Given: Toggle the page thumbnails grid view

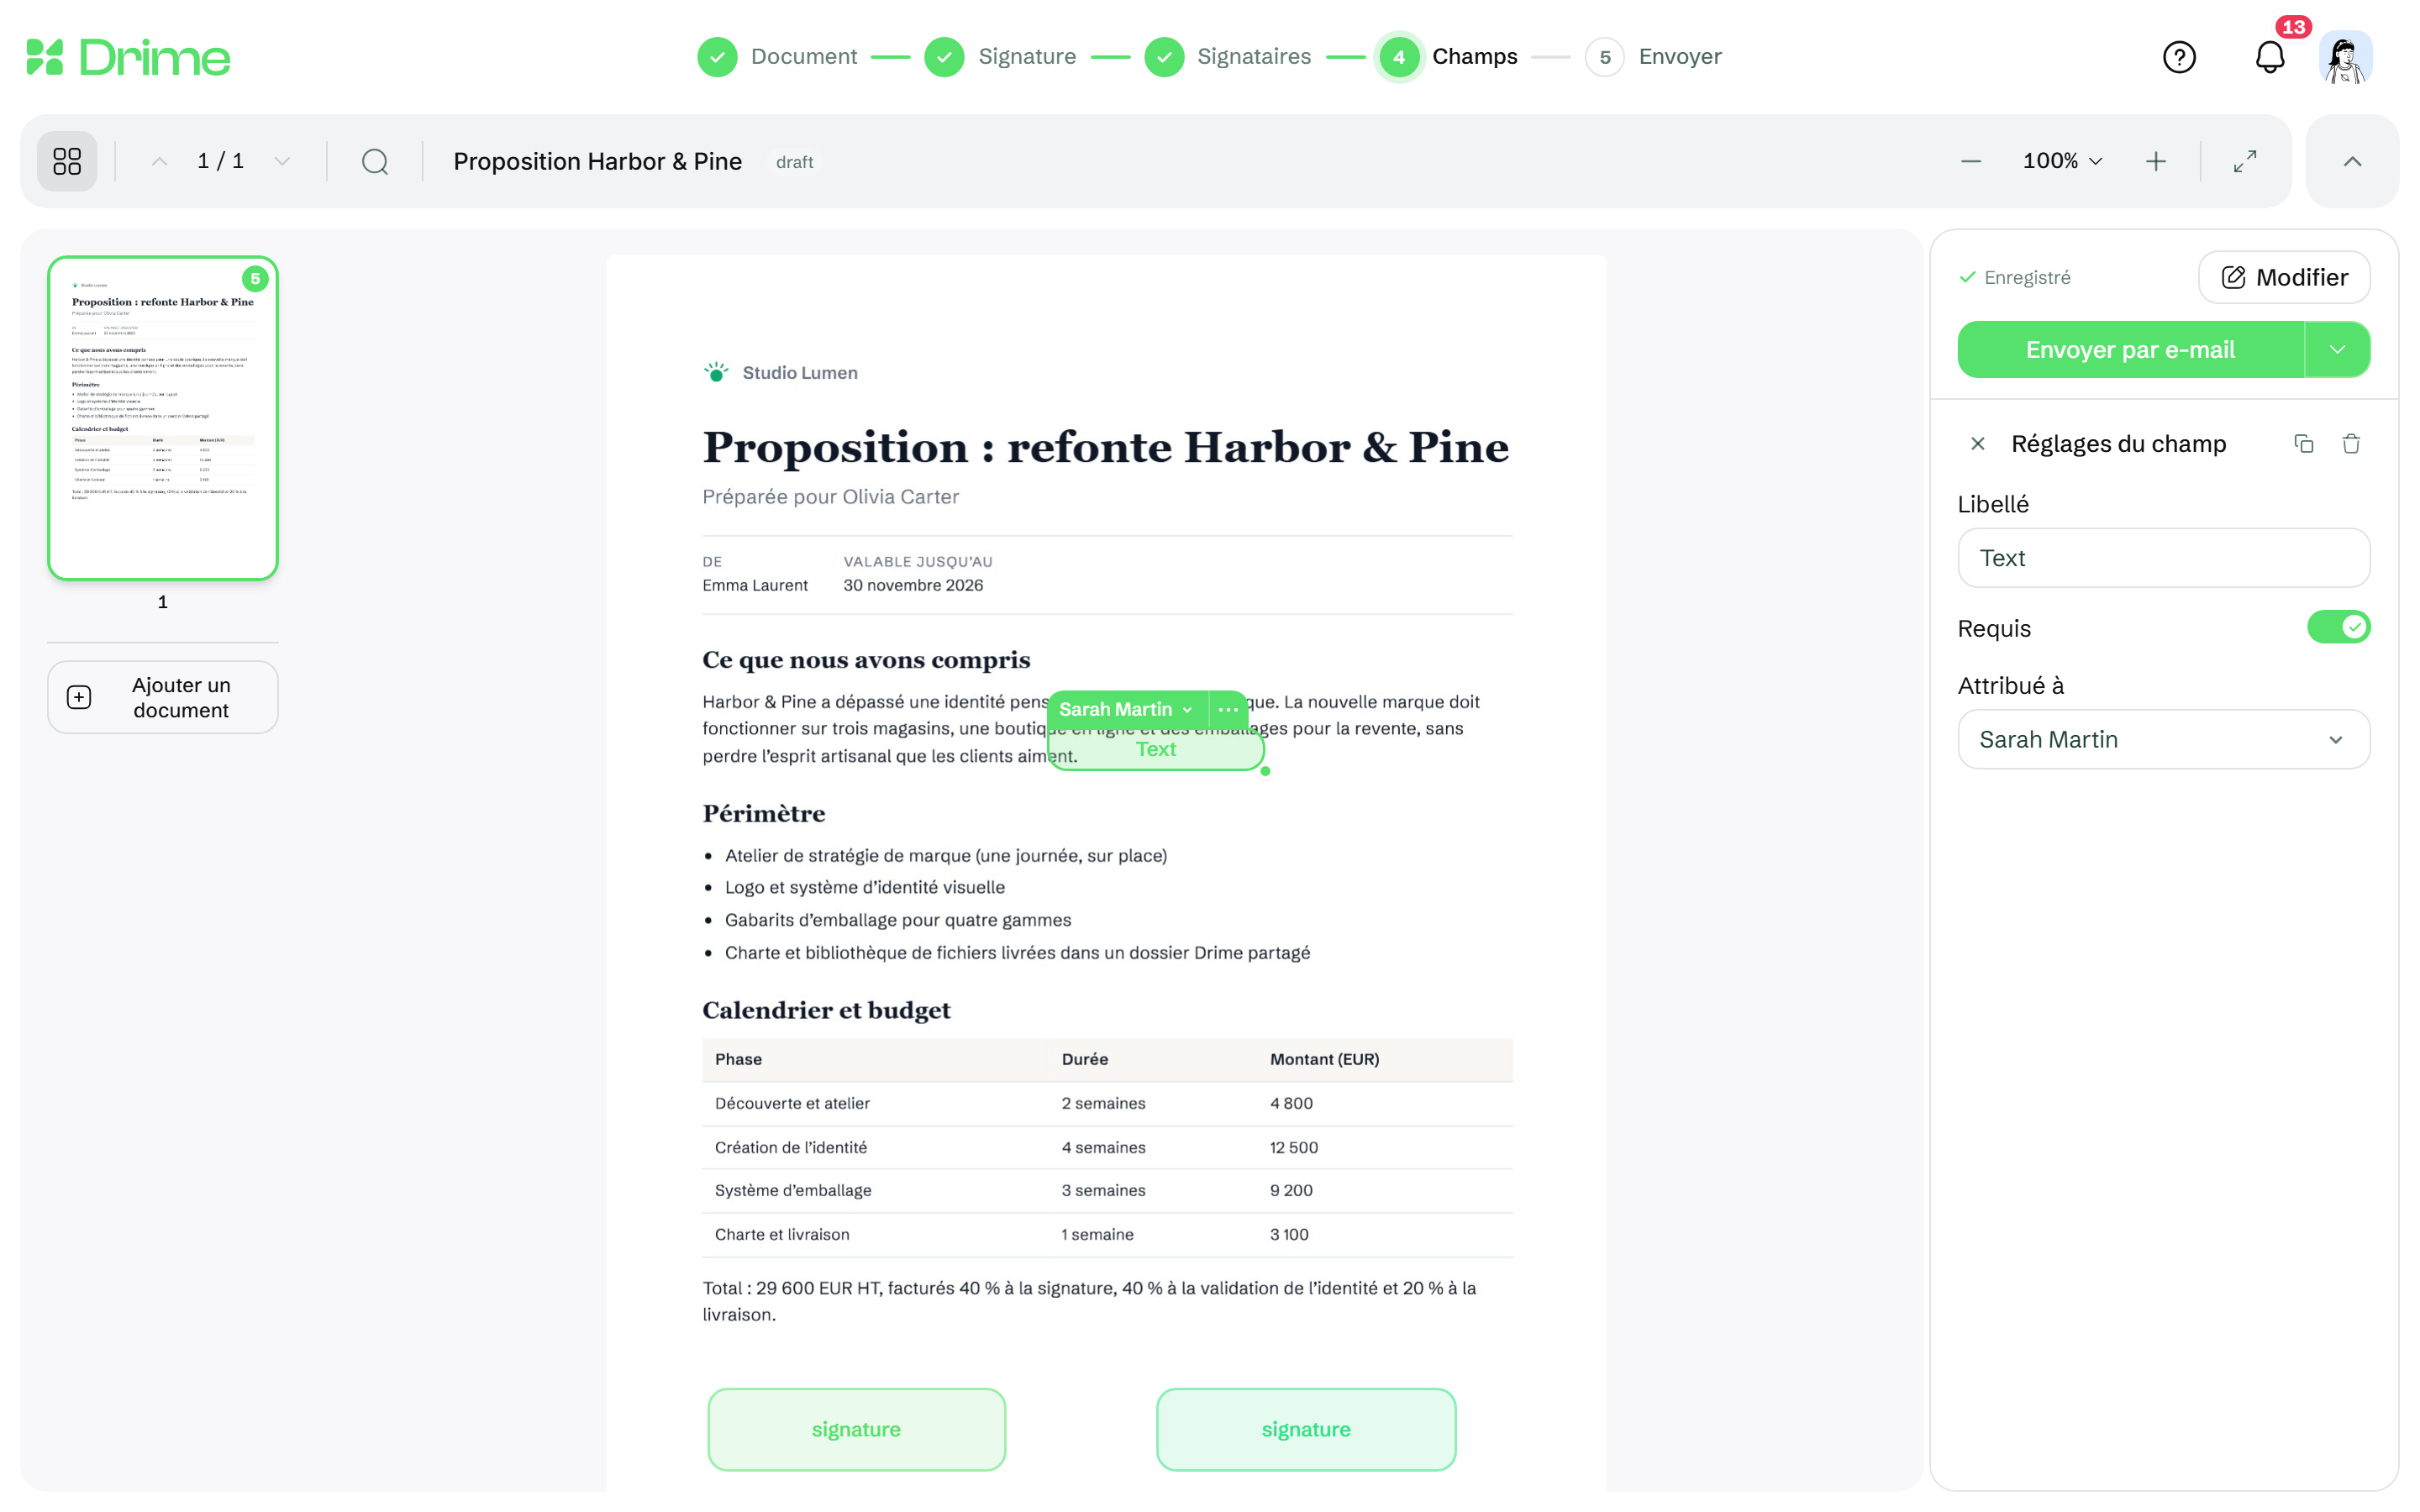Looking at the screenshot, I should pyautogui.click(x=67, y=161).
